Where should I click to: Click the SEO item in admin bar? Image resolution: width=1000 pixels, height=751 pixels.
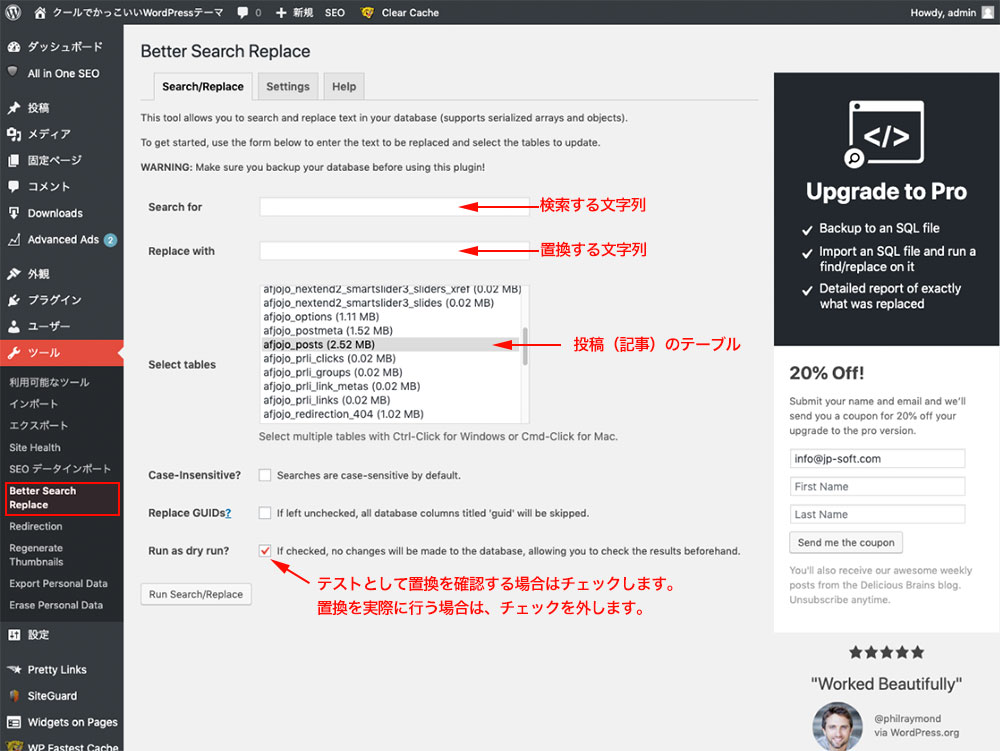(334, 12)
